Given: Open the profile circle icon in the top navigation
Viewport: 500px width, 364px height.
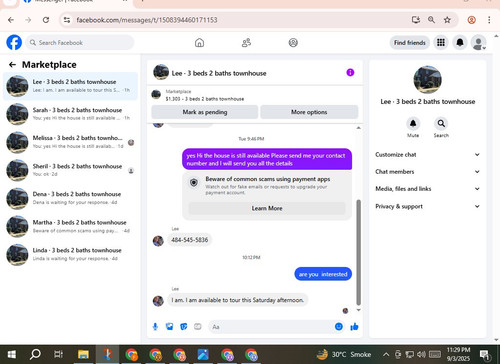Looking at the screenshot, I should pyautogui.click(x=293, y=43).
